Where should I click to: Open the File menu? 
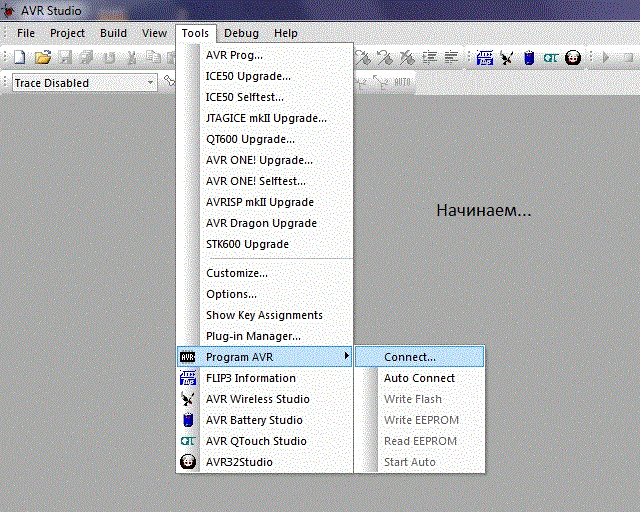click(26, 33)
